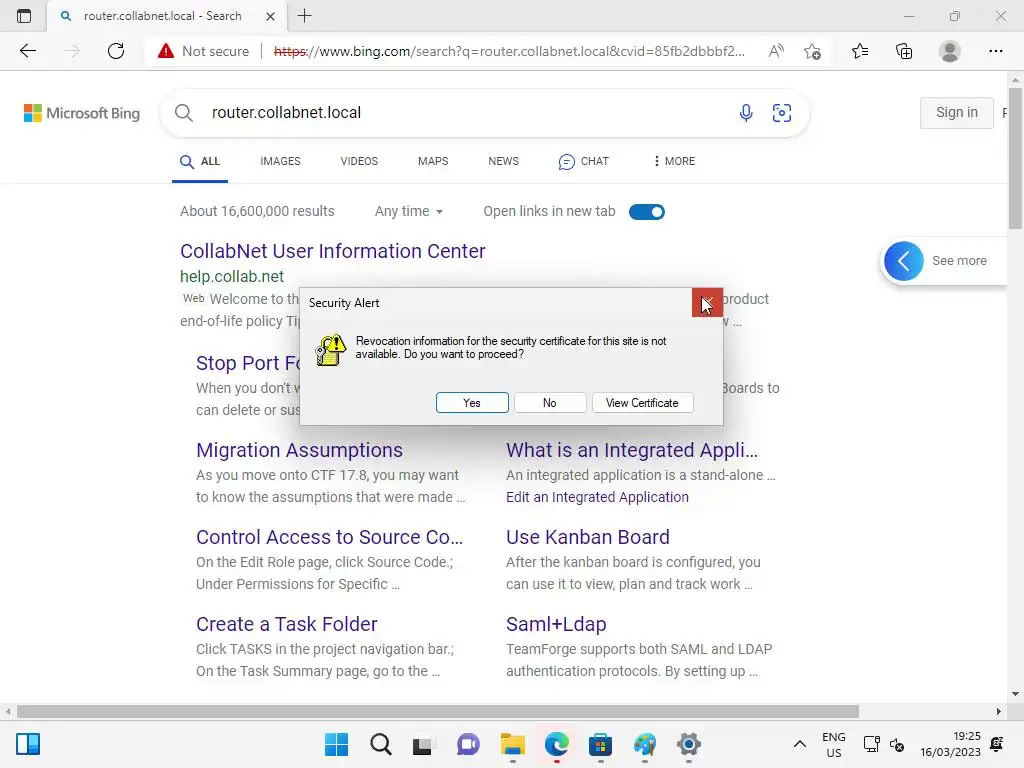The width and height of the screenshot is (1024, 768).
Task: Toggle Open links in new tab switch
Action: pos(647,212)
